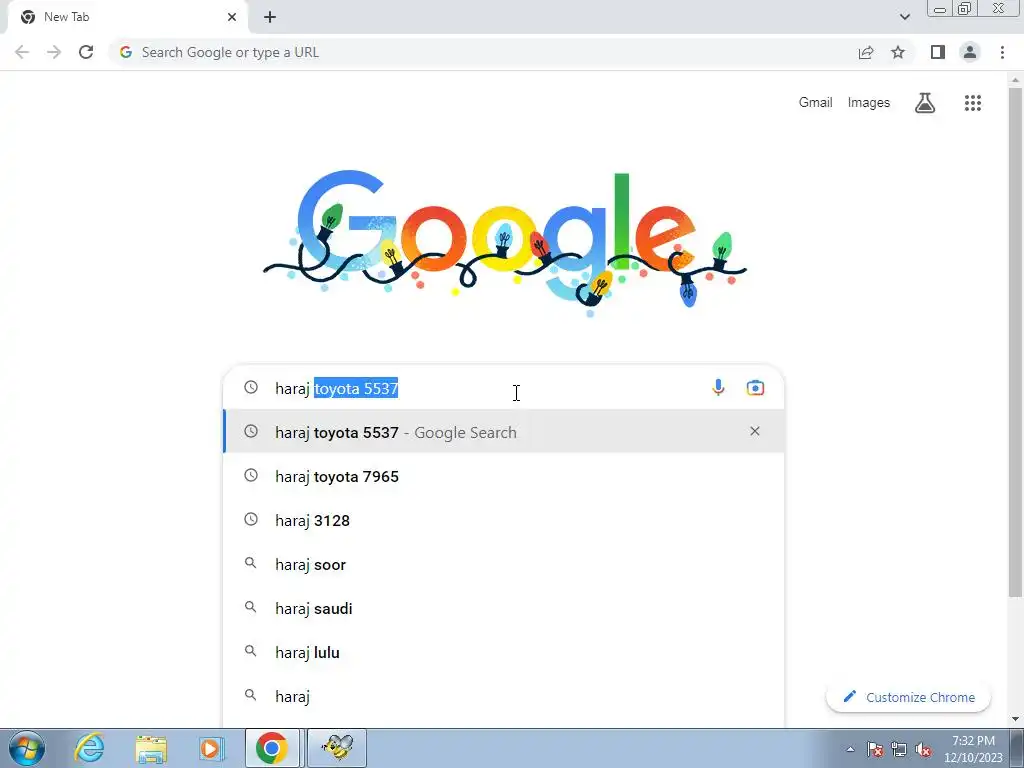Open Windows Explorer from the taskbar
The height and width of the screenshot is (768, 1024).
[x=151, y=748]
